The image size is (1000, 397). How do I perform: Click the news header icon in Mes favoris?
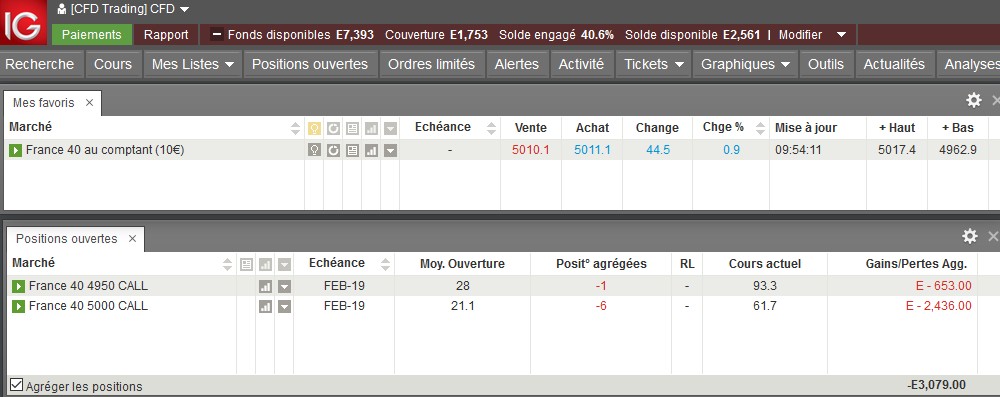point(352,129)
